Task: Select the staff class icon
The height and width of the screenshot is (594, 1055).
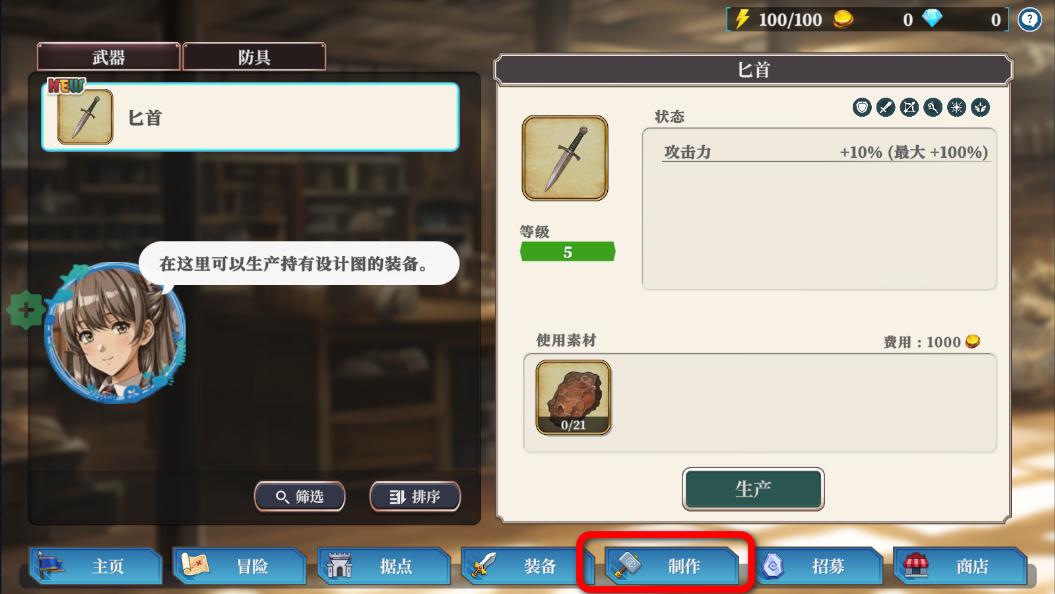Action: tap(933, 107)
